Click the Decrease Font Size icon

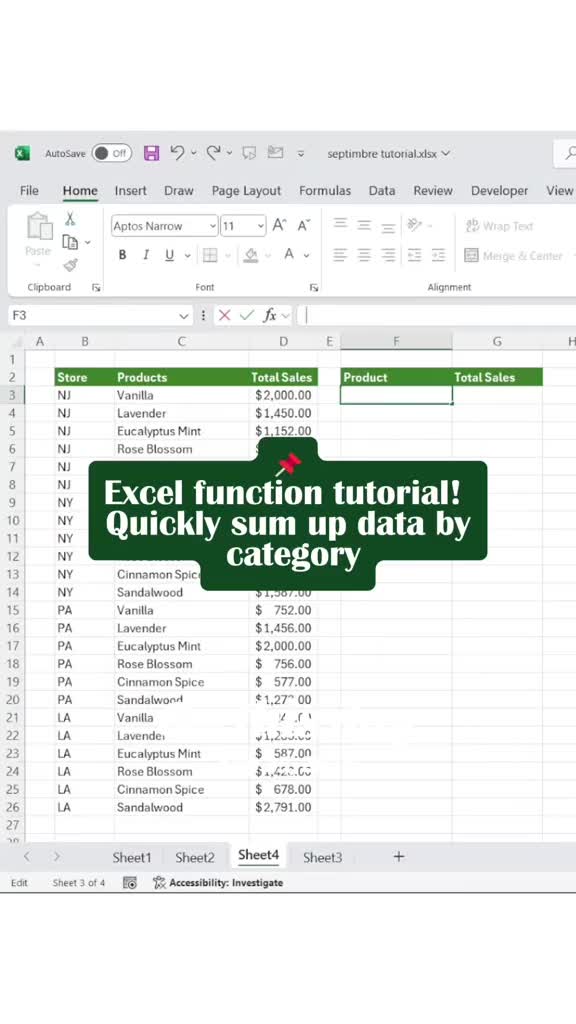[x=304, y=225]
